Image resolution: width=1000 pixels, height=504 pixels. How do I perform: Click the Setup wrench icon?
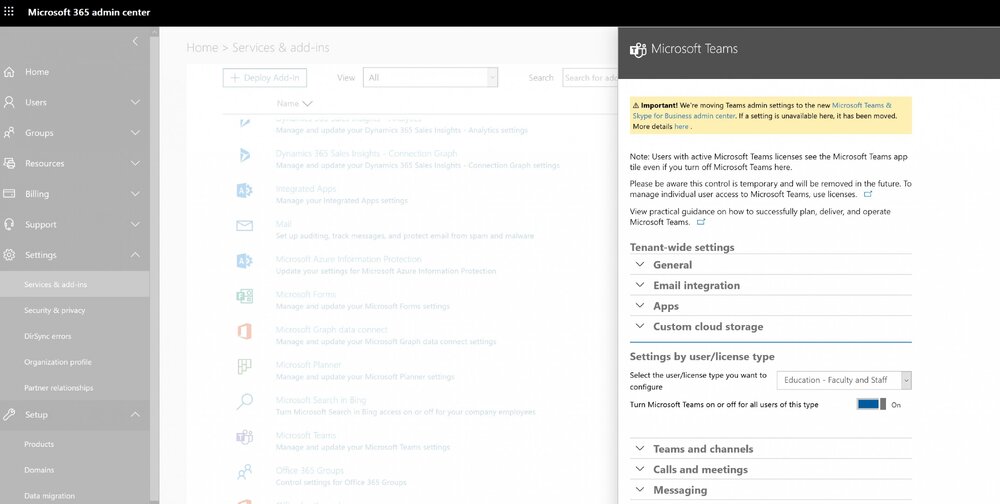pos(9,415)
